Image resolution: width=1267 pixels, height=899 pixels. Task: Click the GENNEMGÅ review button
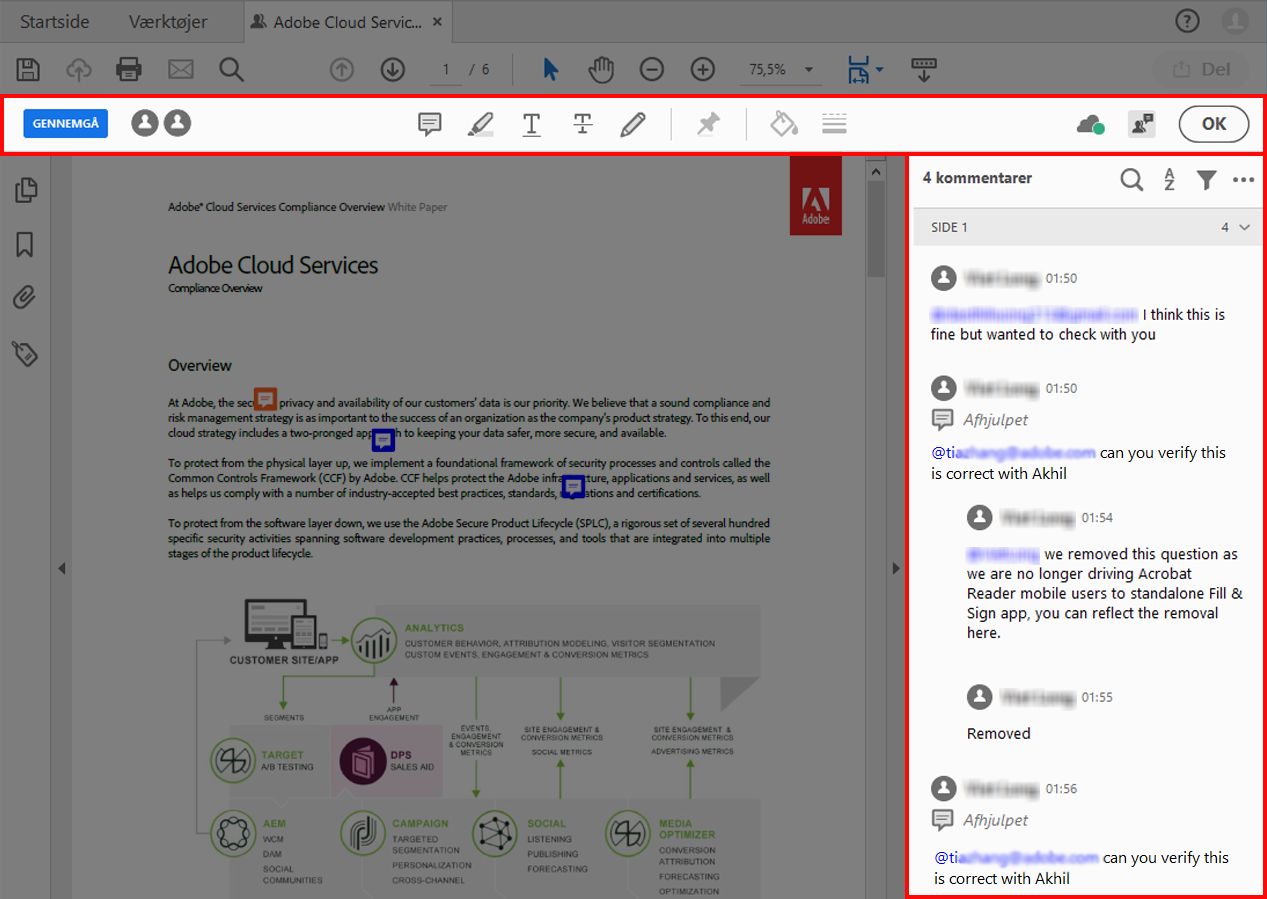pyautogui.click(x=66, y=123)
